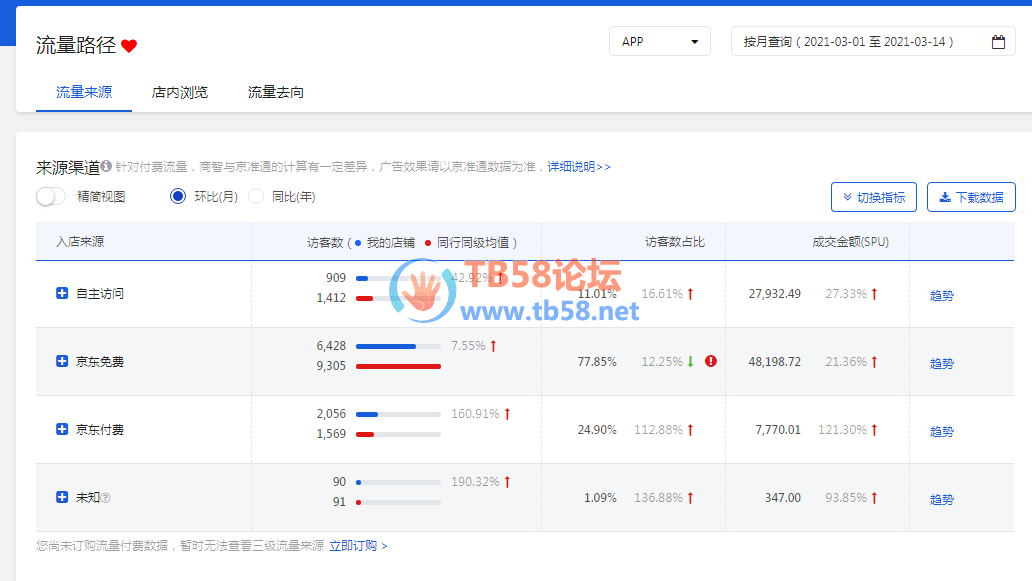This screenshot has width=1032, height=581.
Task: Click the 190.32% change value
Action: tap(475, 482)
